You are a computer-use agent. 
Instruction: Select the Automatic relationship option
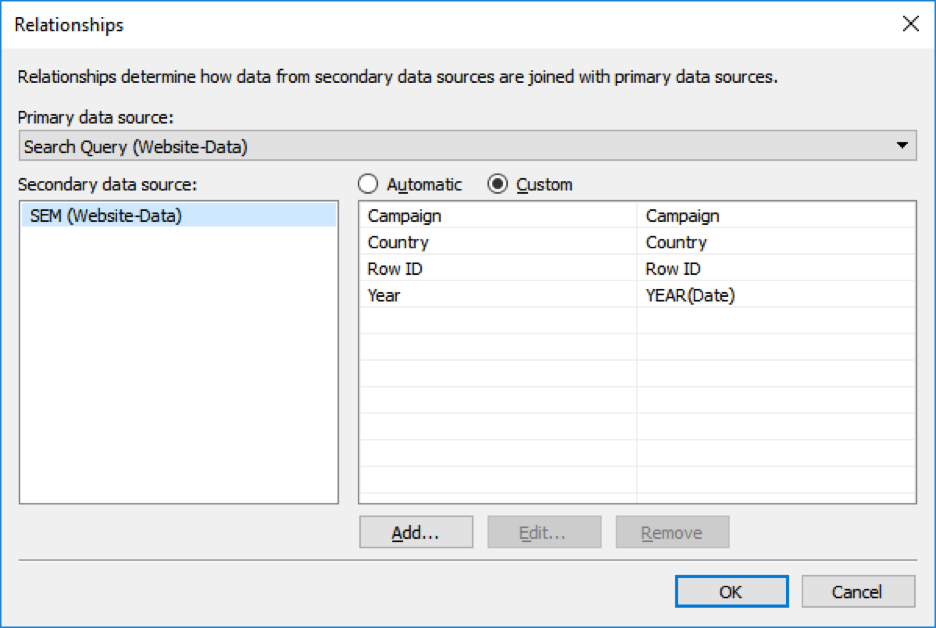(370, 184)
